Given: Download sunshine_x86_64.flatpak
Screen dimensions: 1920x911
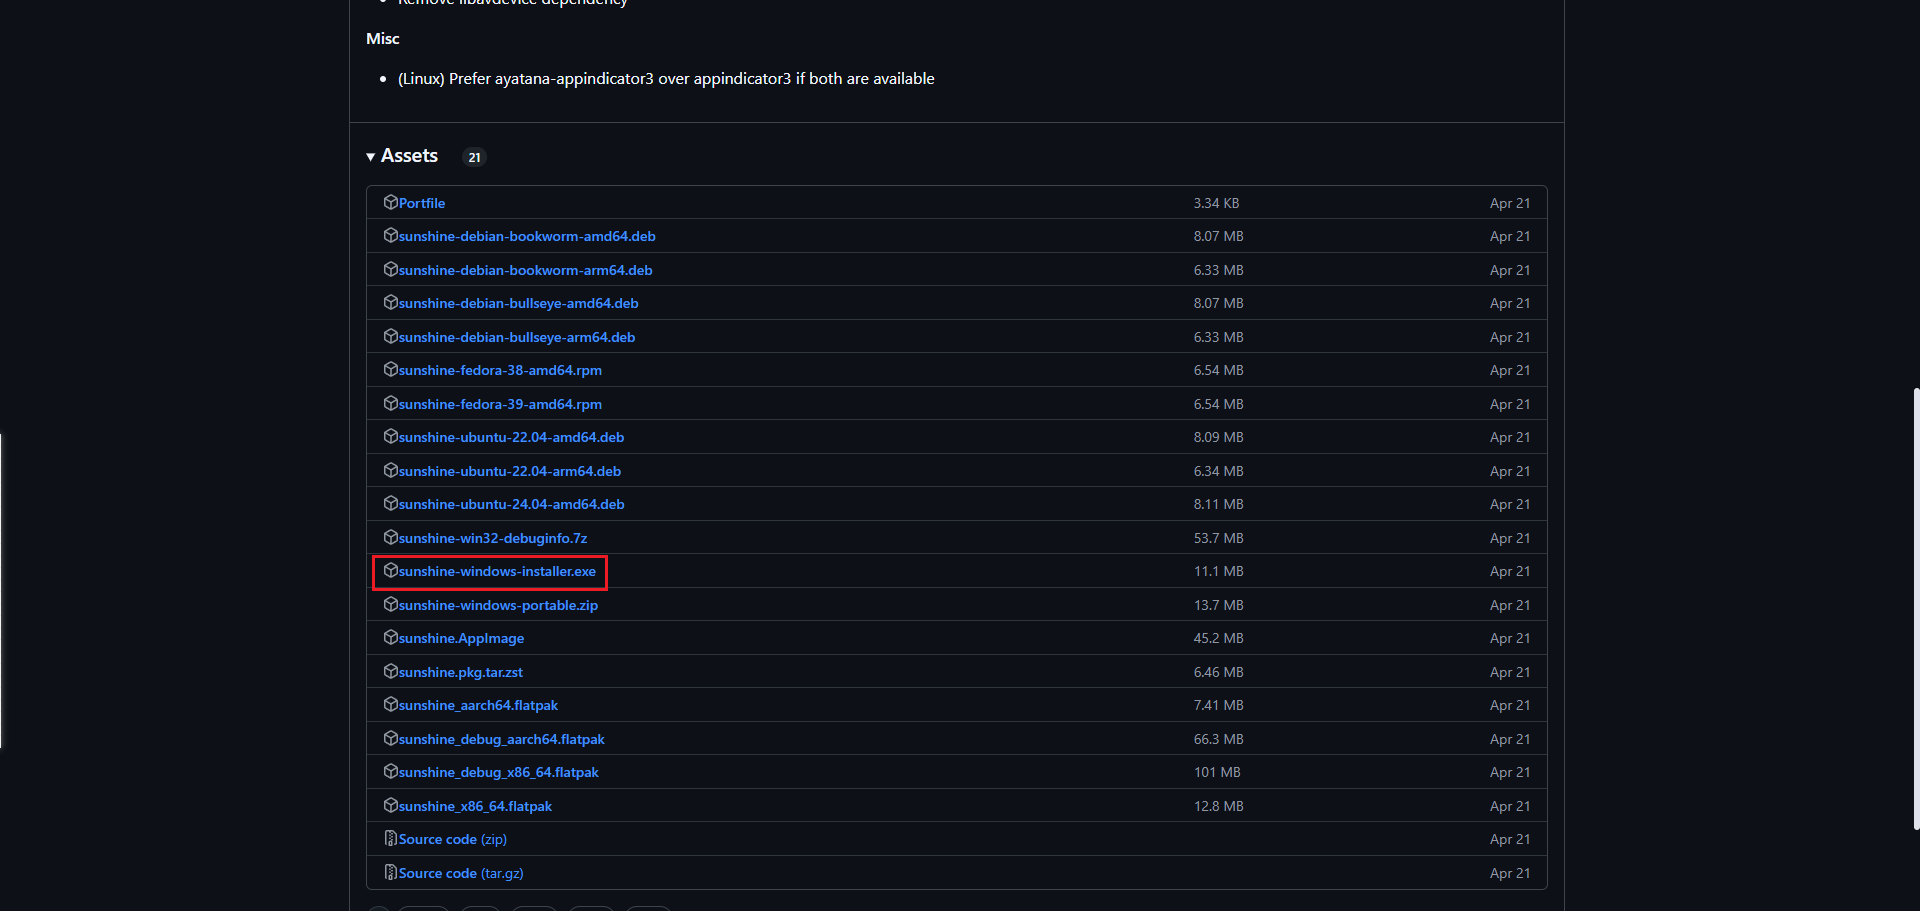Looking at the screenshot, I should click(475, 806).
